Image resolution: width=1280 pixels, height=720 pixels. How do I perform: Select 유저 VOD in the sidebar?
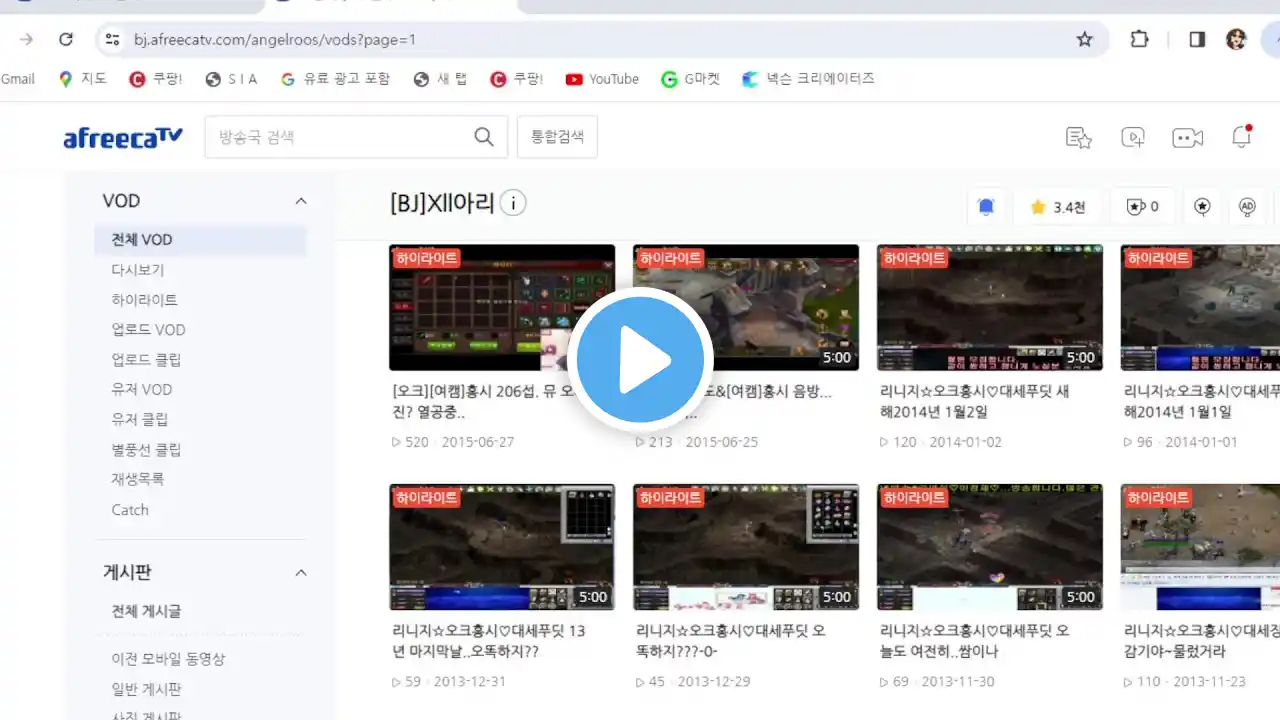(142, 390)
